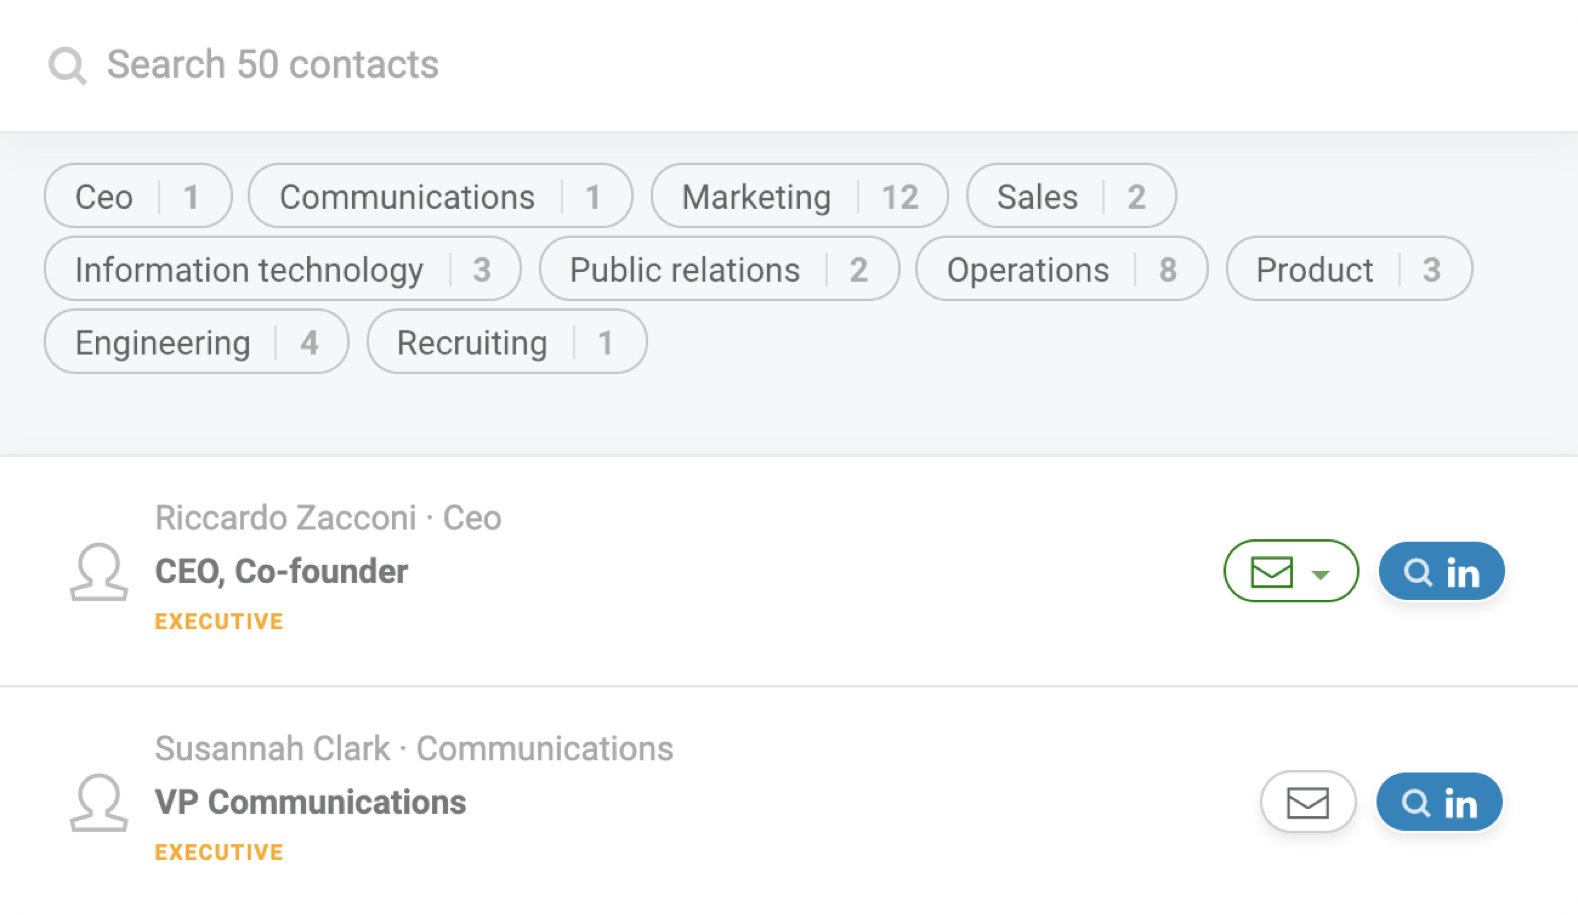Open LinkedIn search for Susannah Clark

click(1439, 802)
